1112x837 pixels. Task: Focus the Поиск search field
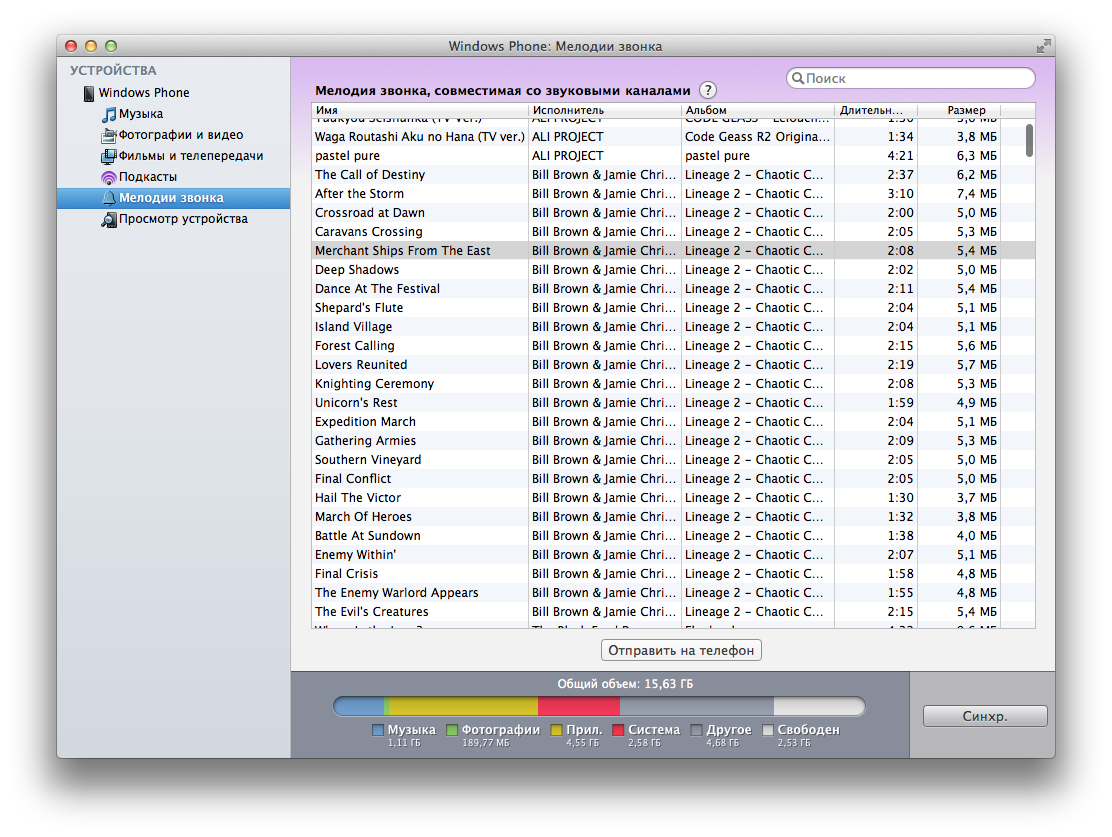click(x=911, y=78)
